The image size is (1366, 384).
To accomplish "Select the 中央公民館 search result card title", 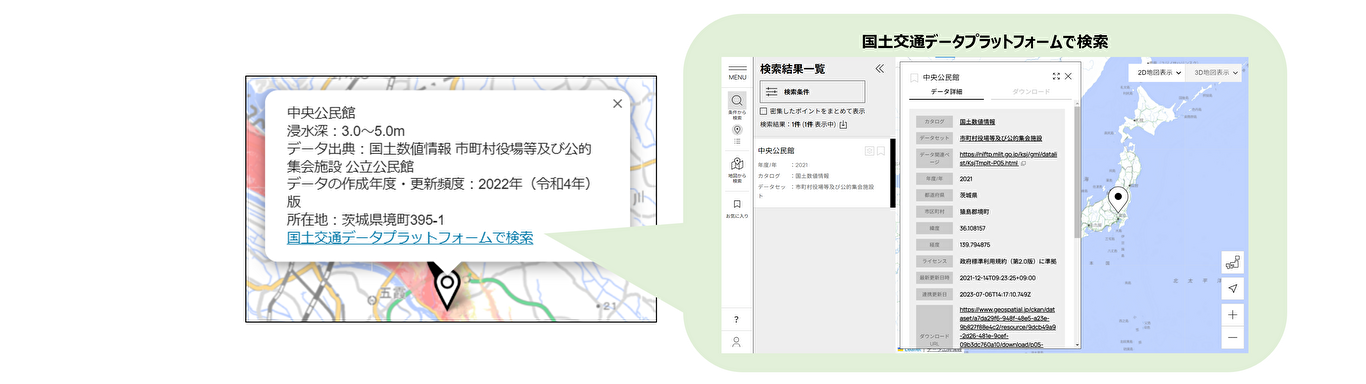I will coord(776,150).
